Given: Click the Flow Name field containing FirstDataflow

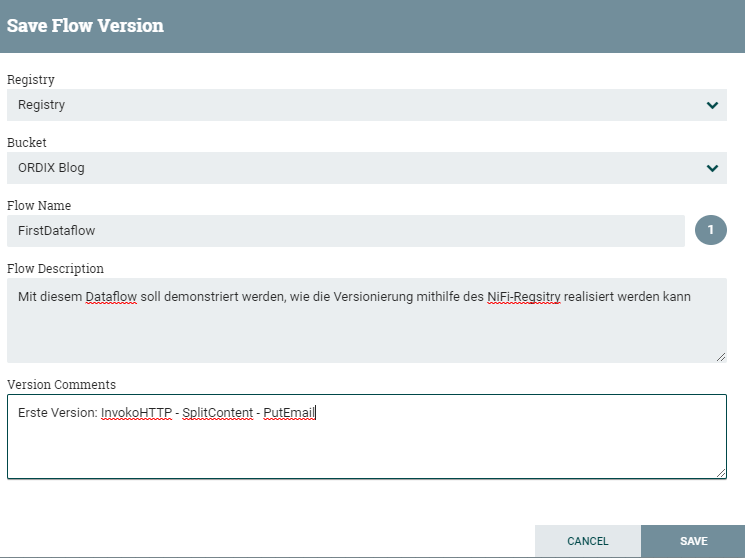Looking at the screenshot, I should pos(345,231).
